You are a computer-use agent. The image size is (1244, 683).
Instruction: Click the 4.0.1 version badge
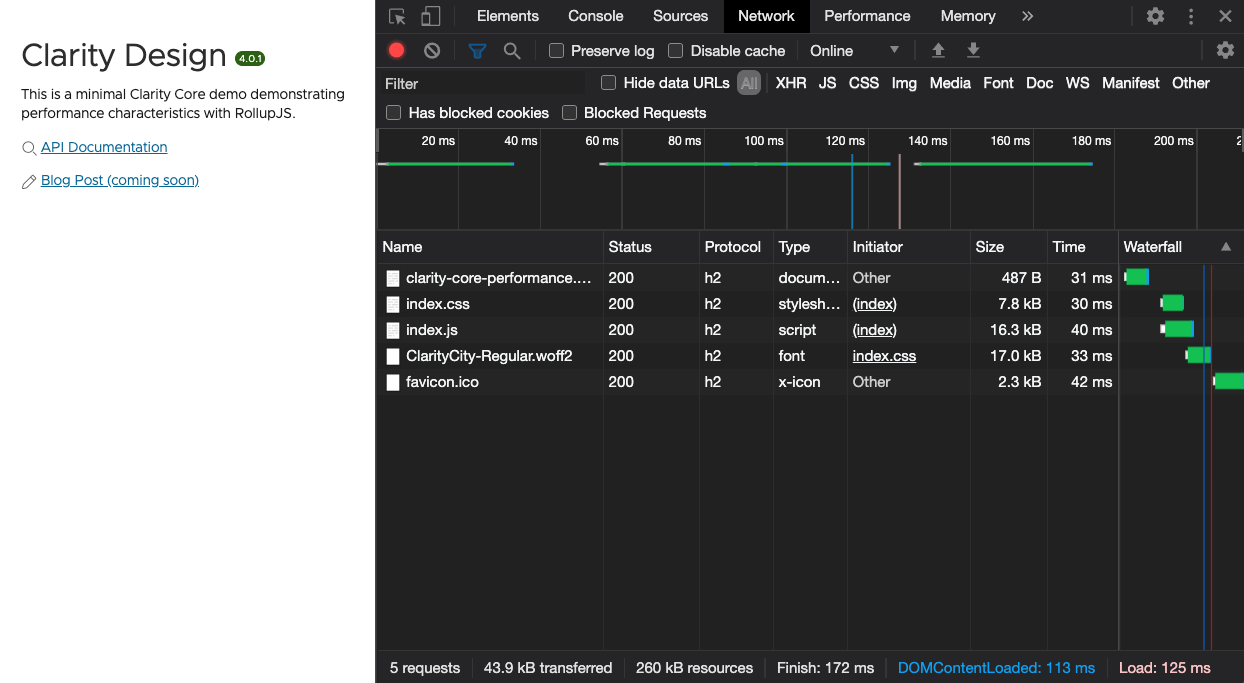(x=250, y=59)
